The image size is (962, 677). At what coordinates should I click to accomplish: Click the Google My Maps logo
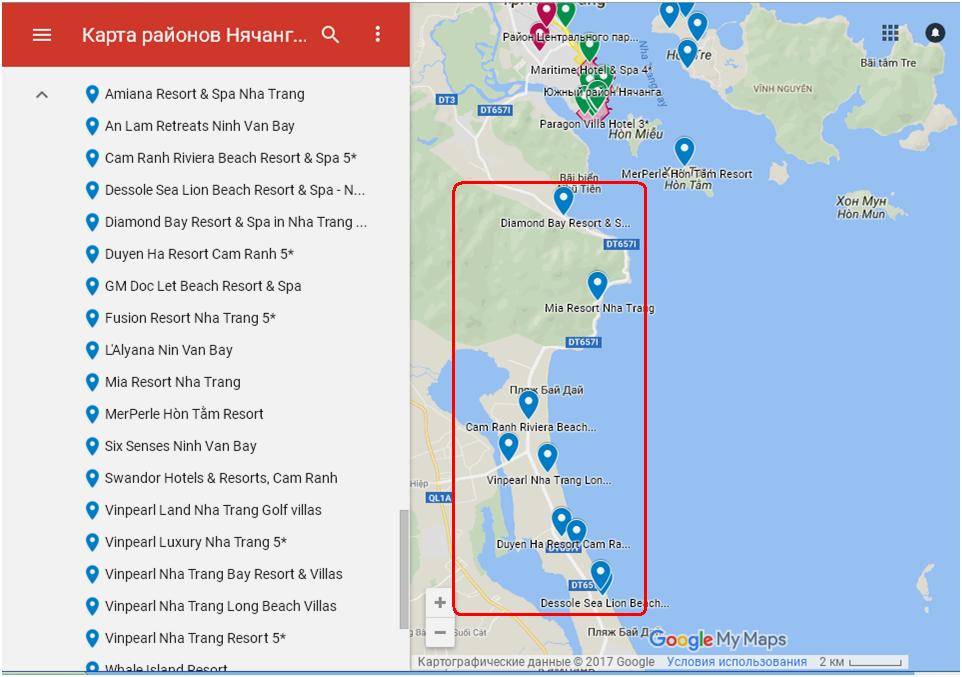click(718, 640)
